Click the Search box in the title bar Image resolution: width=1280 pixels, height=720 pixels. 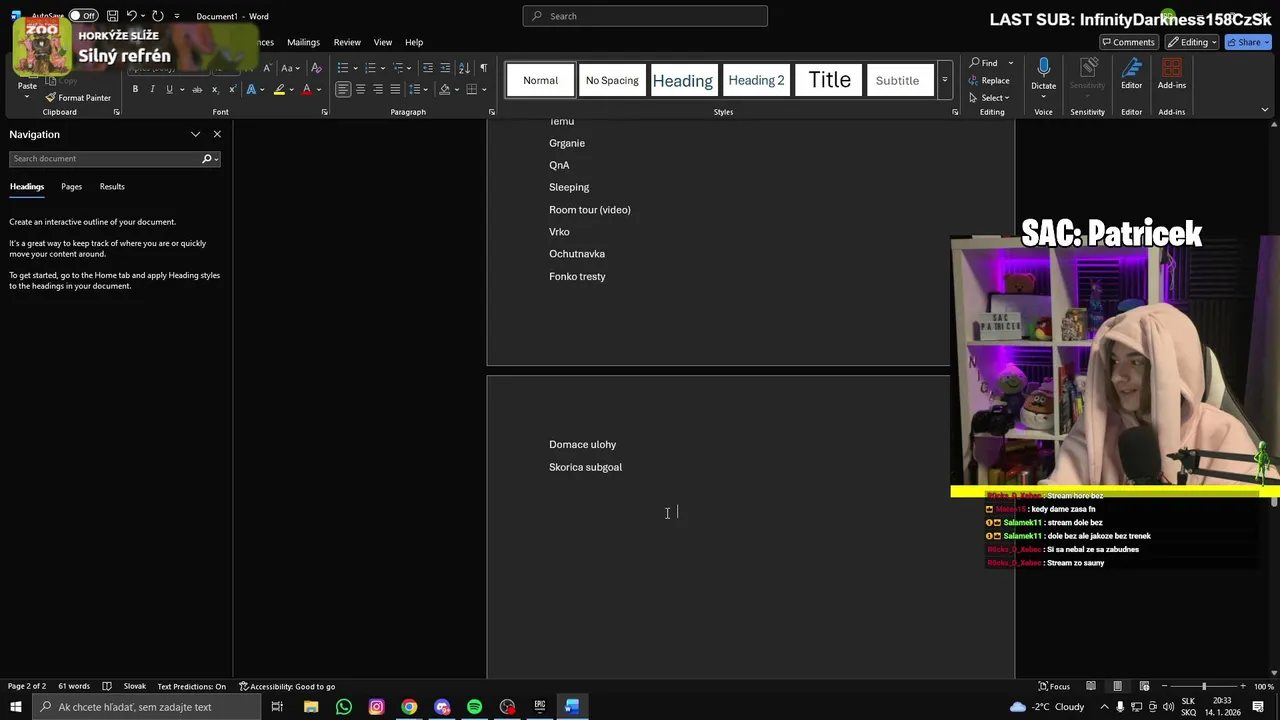[645, 16]
